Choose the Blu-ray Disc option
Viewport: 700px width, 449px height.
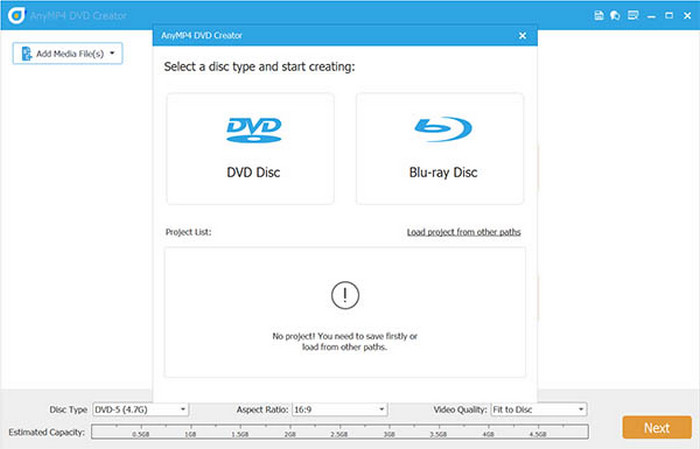click(x=439, y=148)
